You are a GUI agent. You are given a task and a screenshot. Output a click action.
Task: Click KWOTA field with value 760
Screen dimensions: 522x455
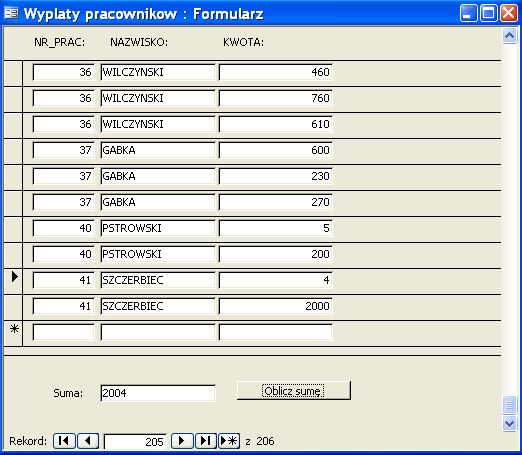[x=276, y=98]
